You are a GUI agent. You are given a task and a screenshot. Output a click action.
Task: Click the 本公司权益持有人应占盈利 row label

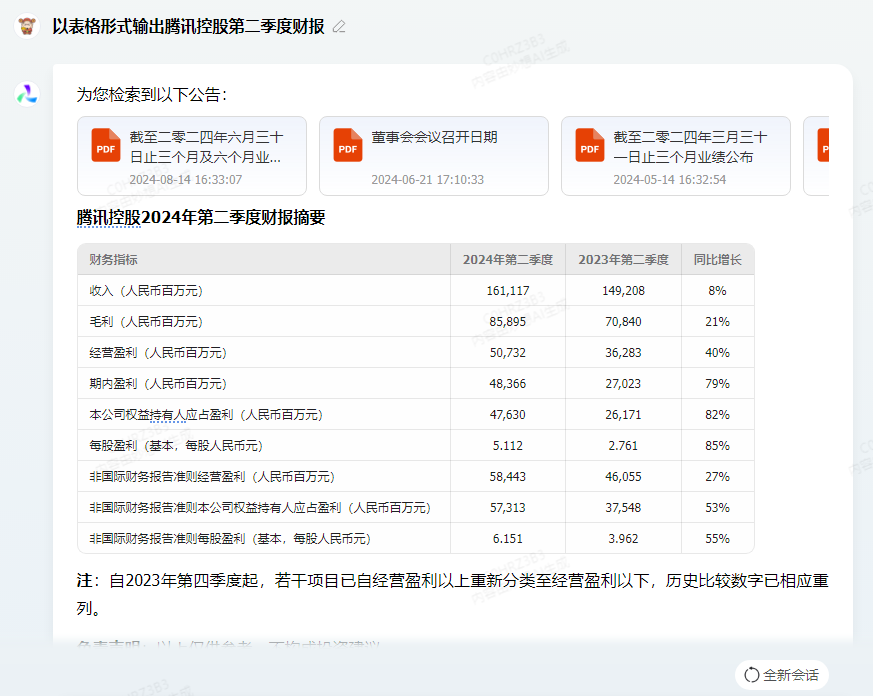(x=206, y=415)
